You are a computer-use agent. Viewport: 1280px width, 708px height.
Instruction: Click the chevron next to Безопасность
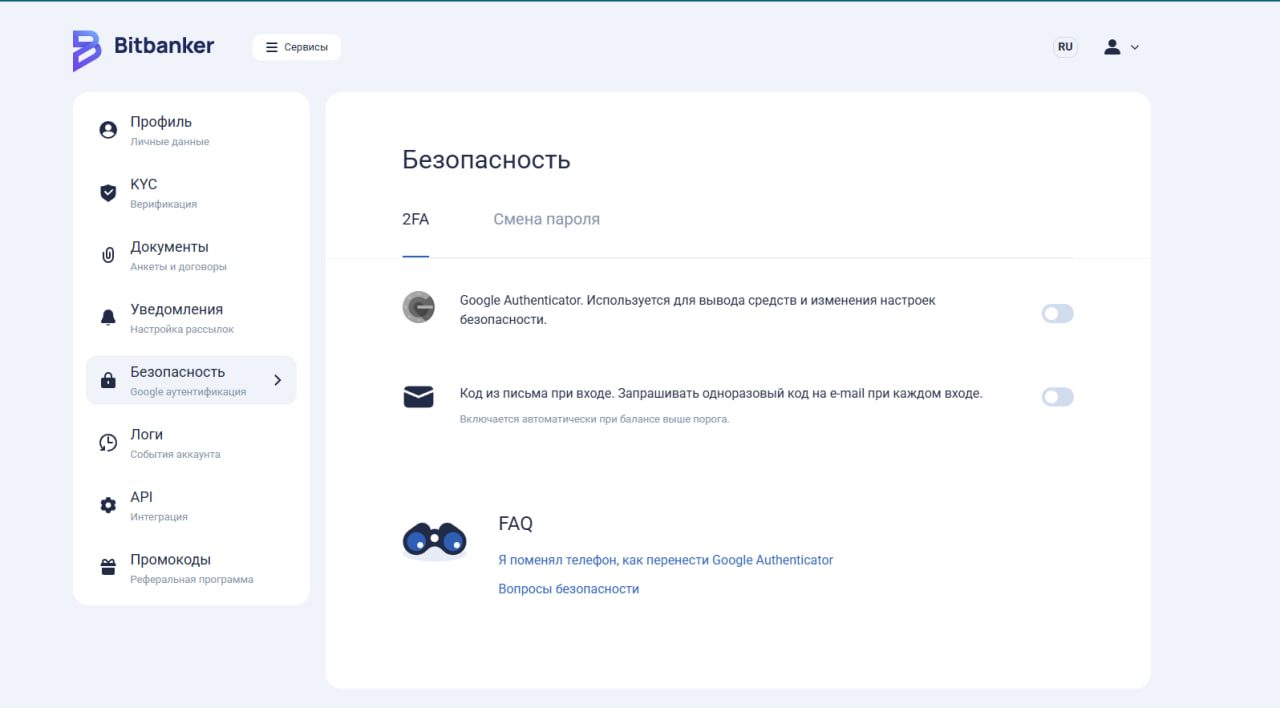click(x=278, y=380)
